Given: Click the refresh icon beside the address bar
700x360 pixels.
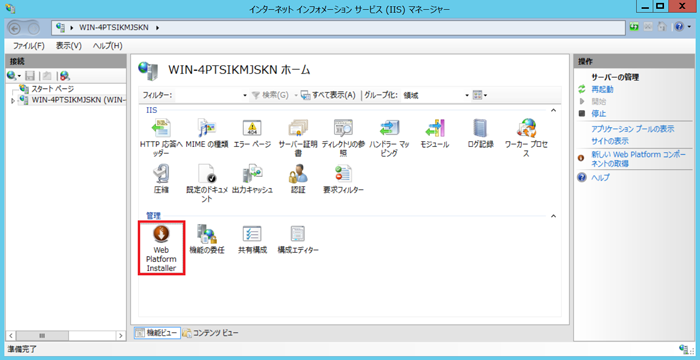Looking at the screenshot, I should click(x=634, y=27).
